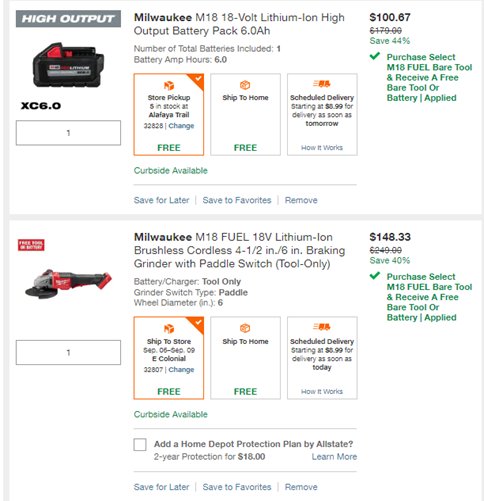
Task: Click the Free Tool or Battery red badge
Action: pyautogui.click(x=31, y=245)
